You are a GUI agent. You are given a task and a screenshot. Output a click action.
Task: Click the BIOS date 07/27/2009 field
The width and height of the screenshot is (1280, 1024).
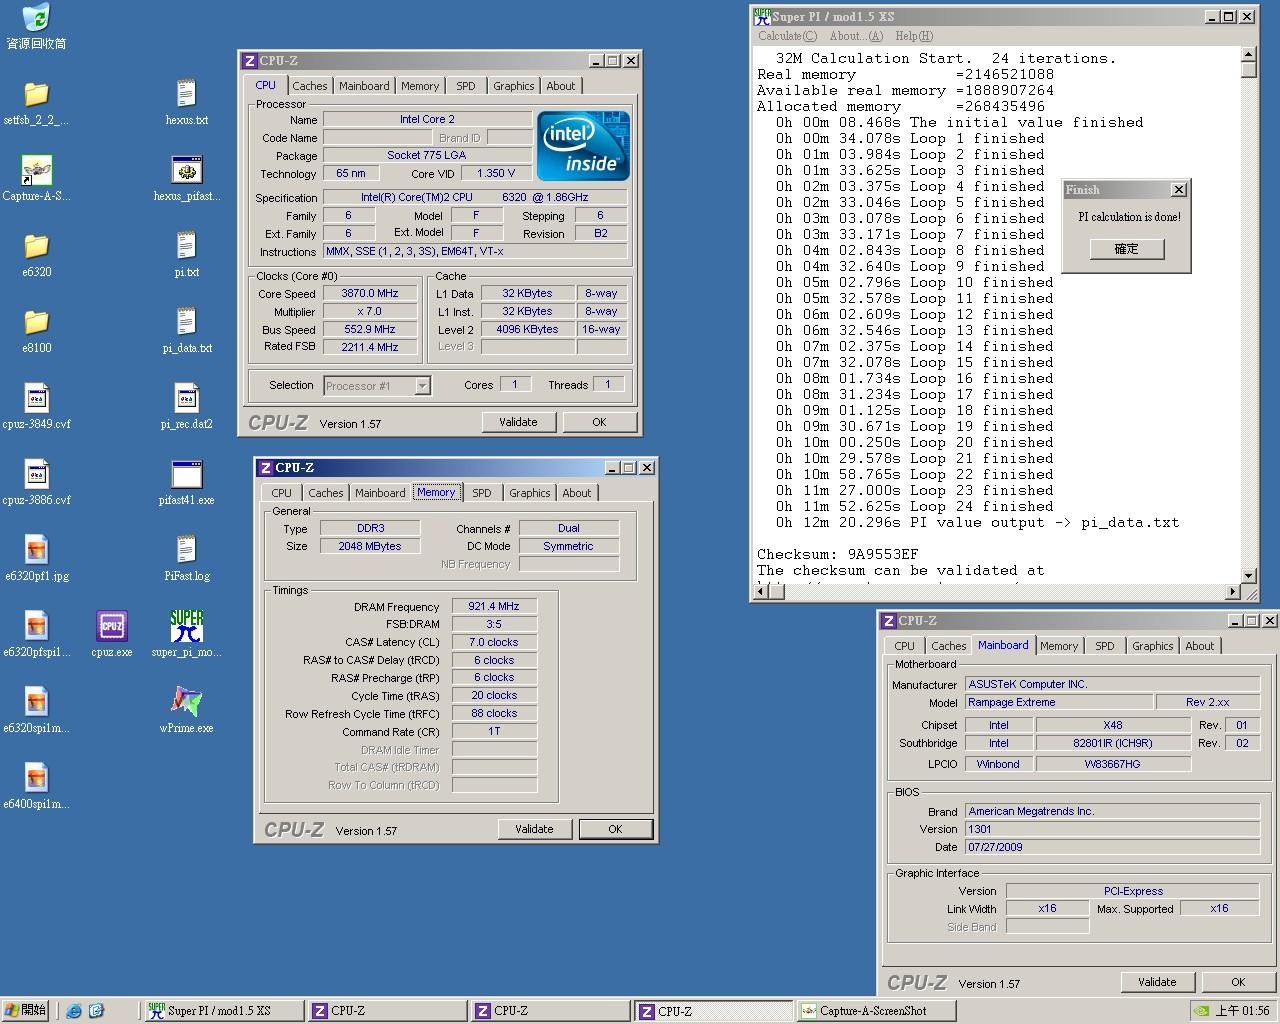click(x=1112, y=847)
